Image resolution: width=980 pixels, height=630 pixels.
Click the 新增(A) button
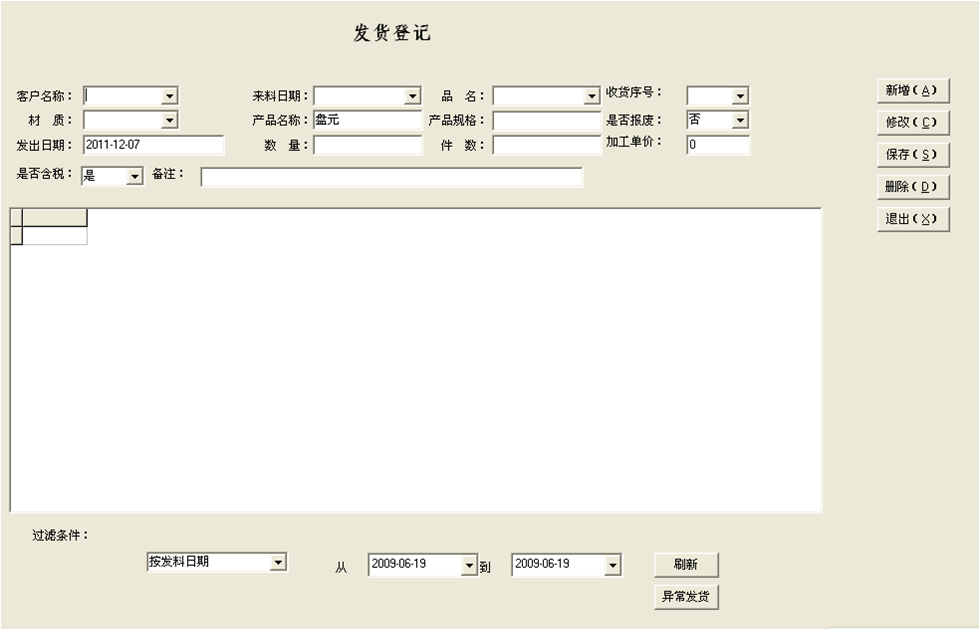912,90
